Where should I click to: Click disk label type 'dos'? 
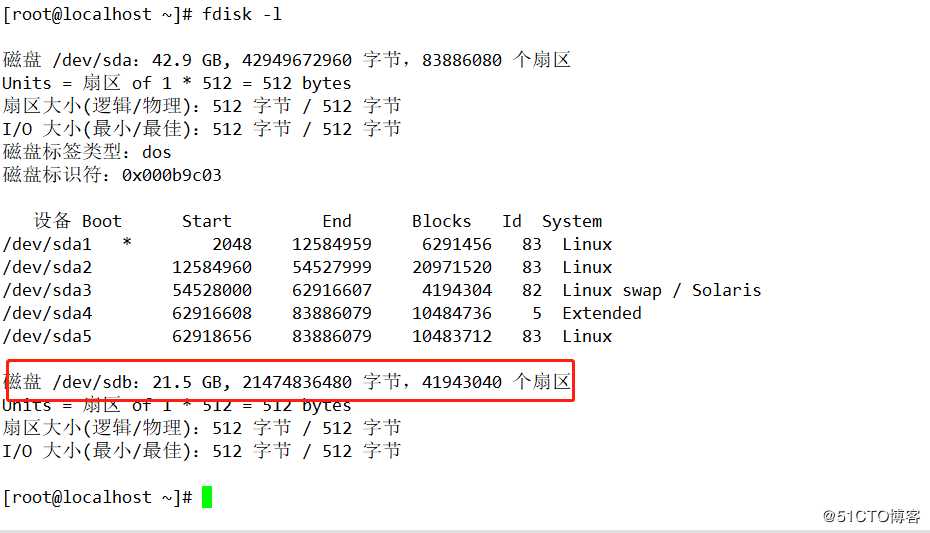click(x=157, y=152)
